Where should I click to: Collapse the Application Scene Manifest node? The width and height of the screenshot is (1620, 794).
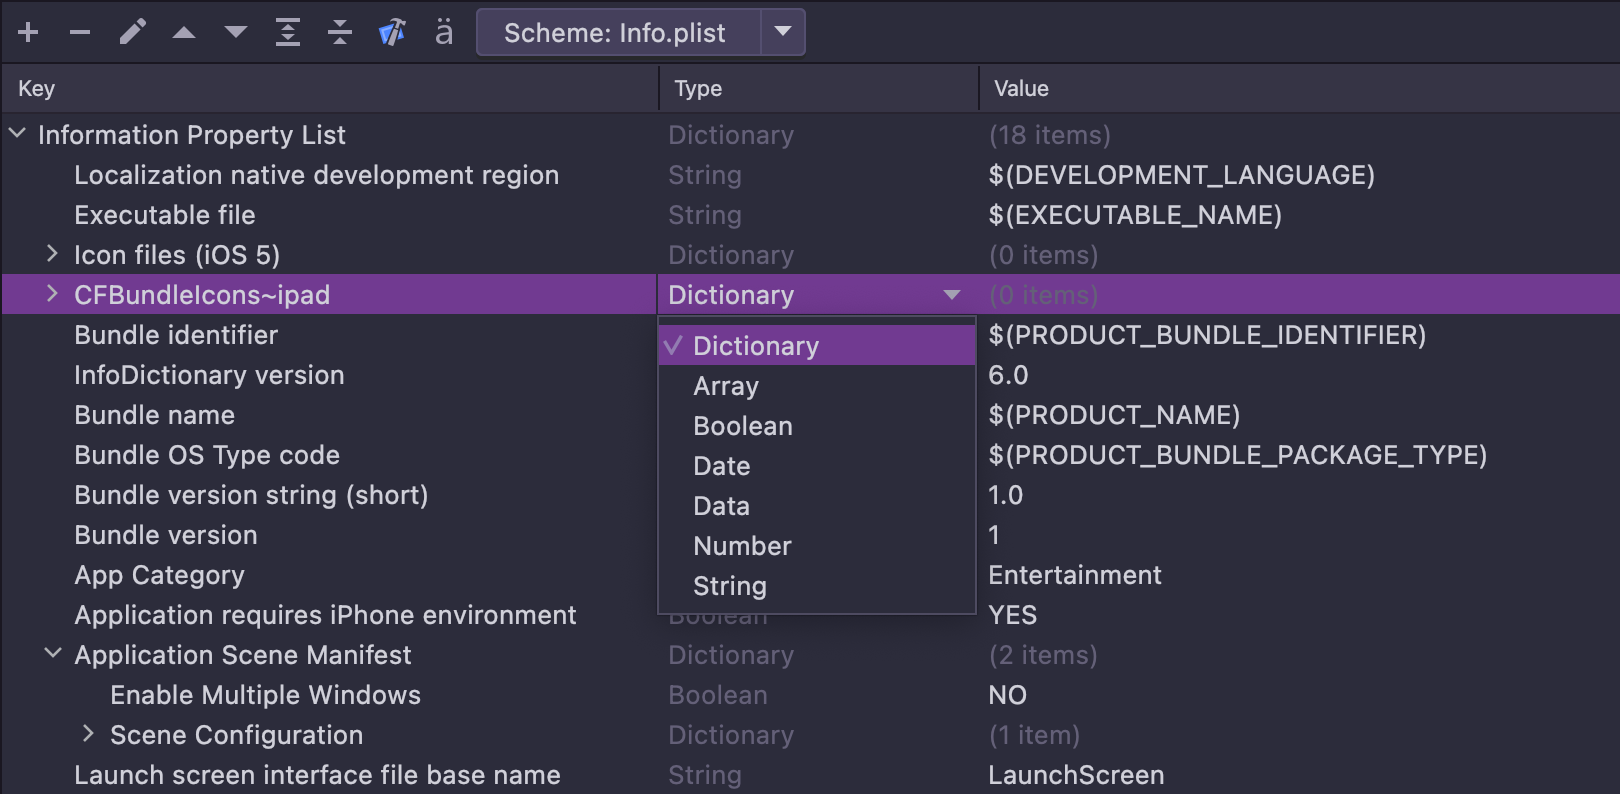tap(53, 654)
